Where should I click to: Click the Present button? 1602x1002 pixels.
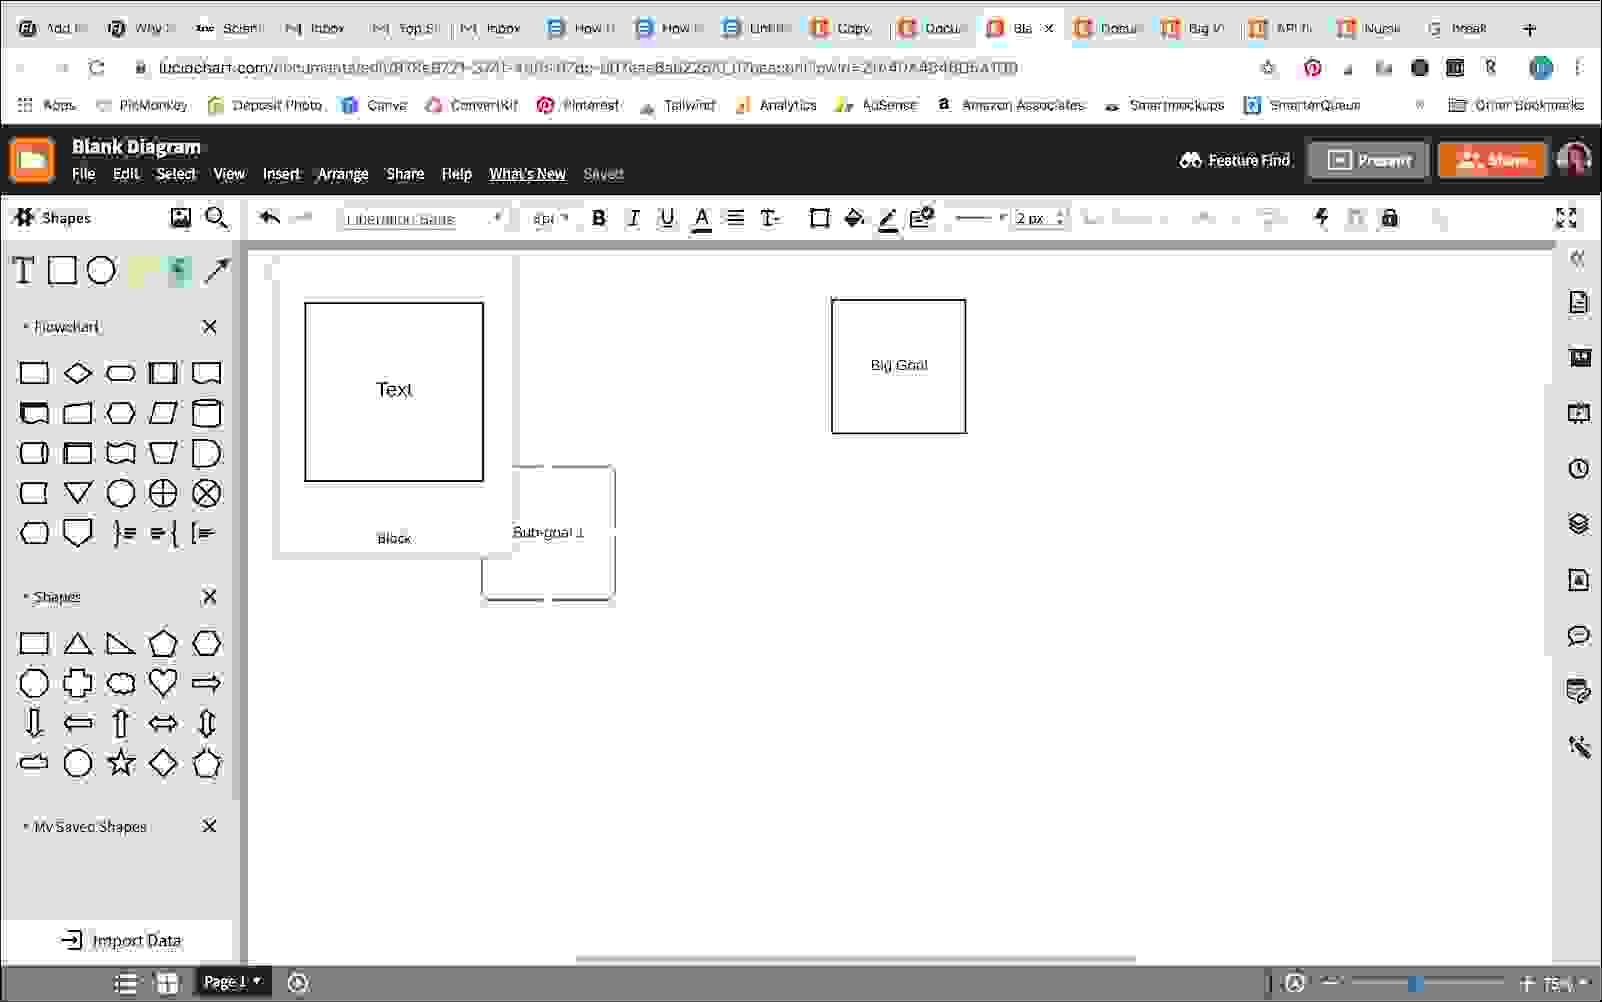tap(1368, 160)
